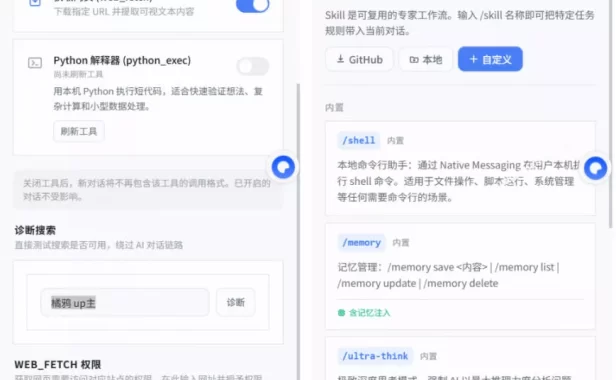Import skill from GitHub button
Screen dimensions: 616x380
point(359,59)
